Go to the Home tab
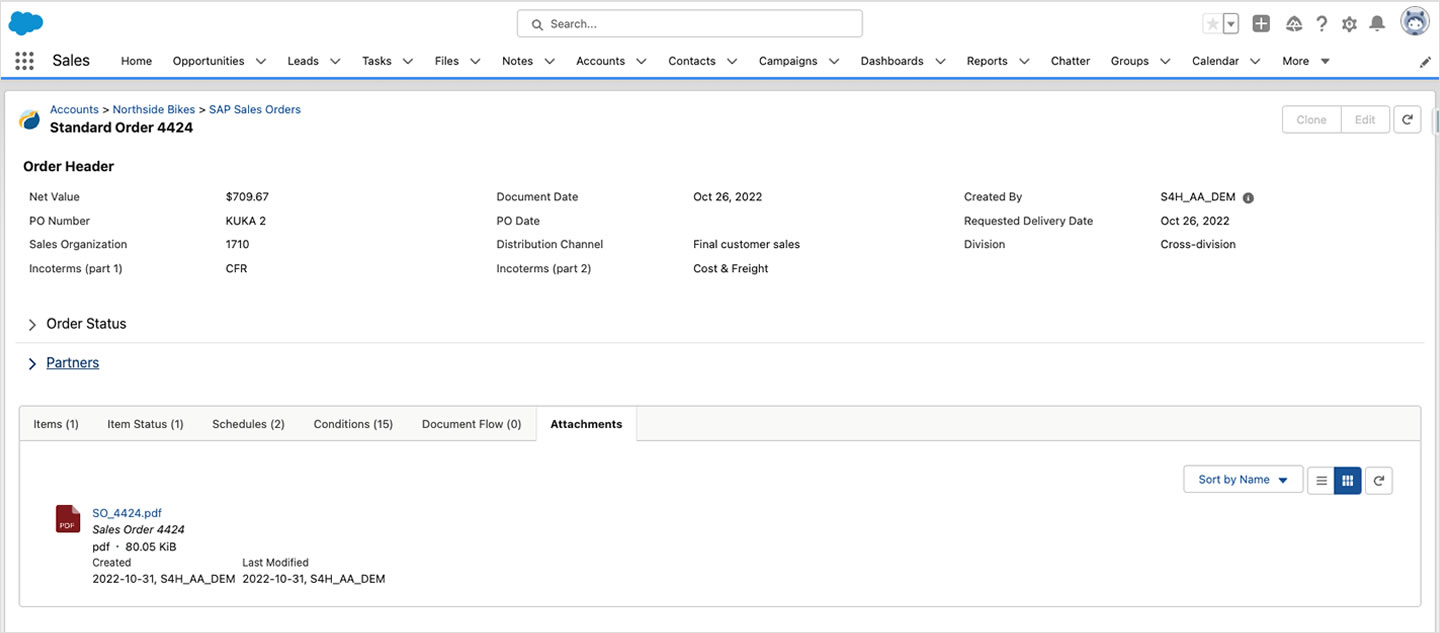Screen dimensions: 1440x633 point(136,61)
